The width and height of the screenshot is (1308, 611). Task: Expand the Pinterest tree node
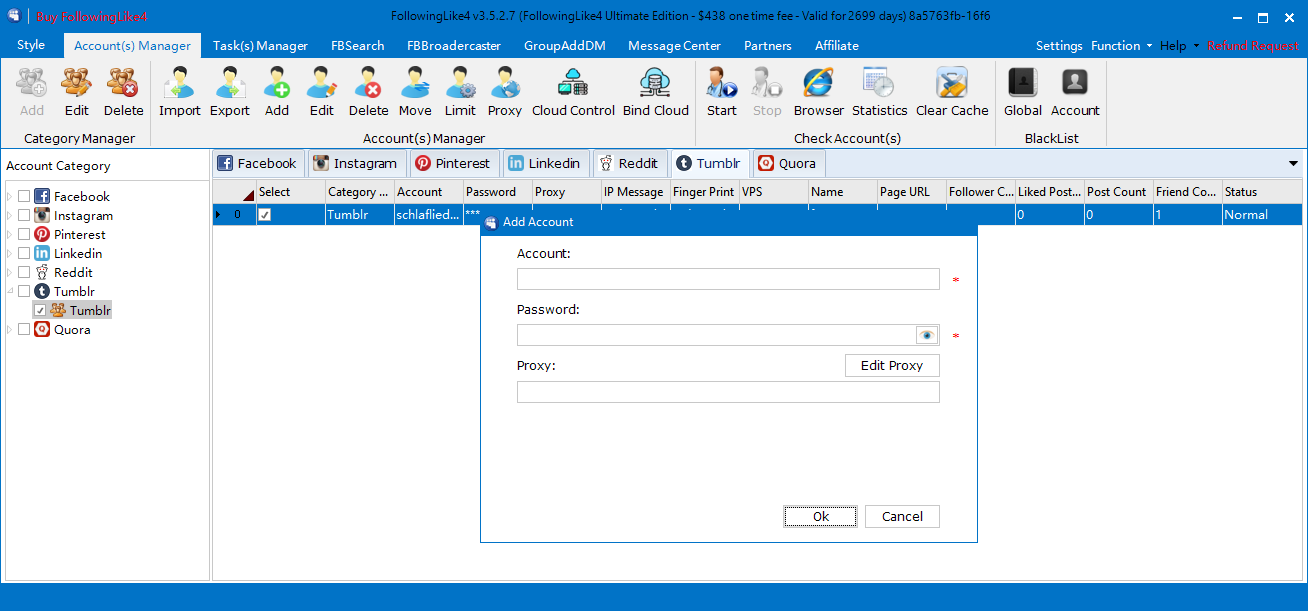point(10,235)
